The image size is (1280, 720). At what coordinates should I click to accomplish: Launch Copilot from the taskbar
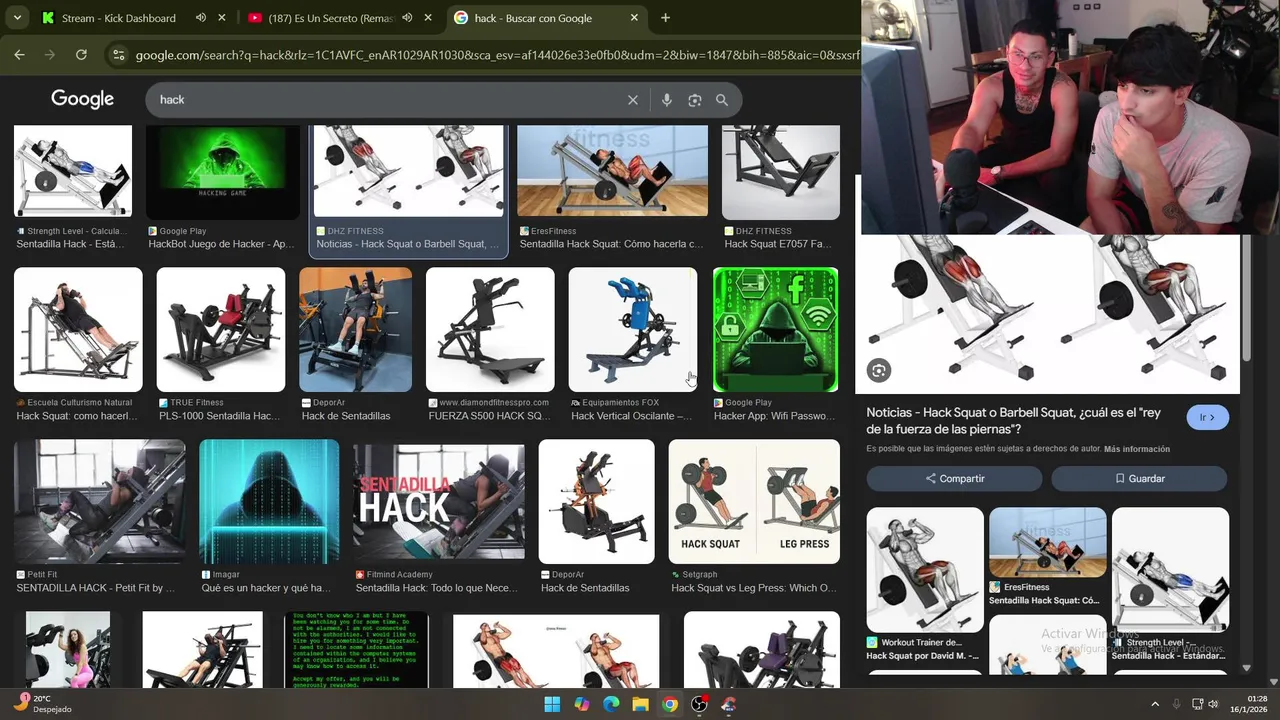click(582, 704)
